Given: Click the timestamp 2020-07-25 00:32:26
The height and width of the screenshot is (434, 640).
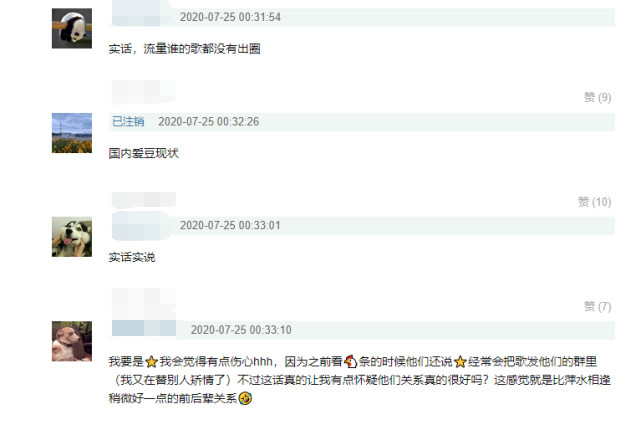Looking at the screenshot, I should click(x=209, y=122).
